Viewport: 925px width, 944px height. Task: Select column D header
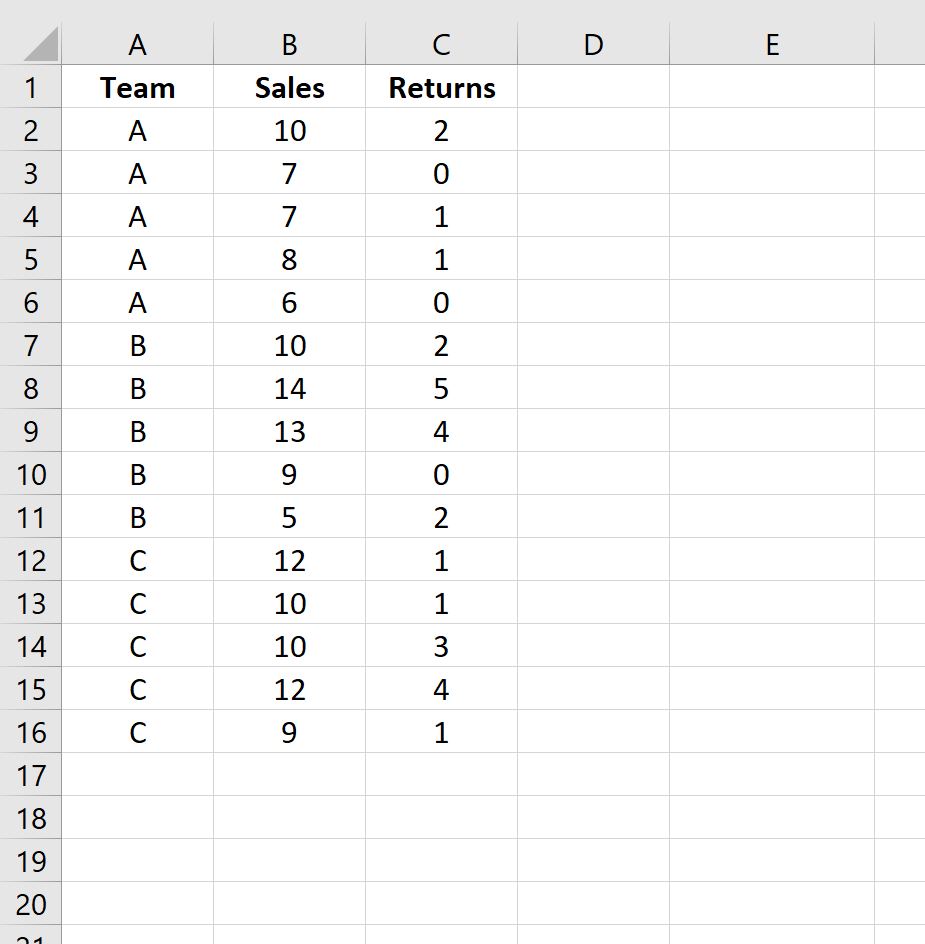point(593,44)
